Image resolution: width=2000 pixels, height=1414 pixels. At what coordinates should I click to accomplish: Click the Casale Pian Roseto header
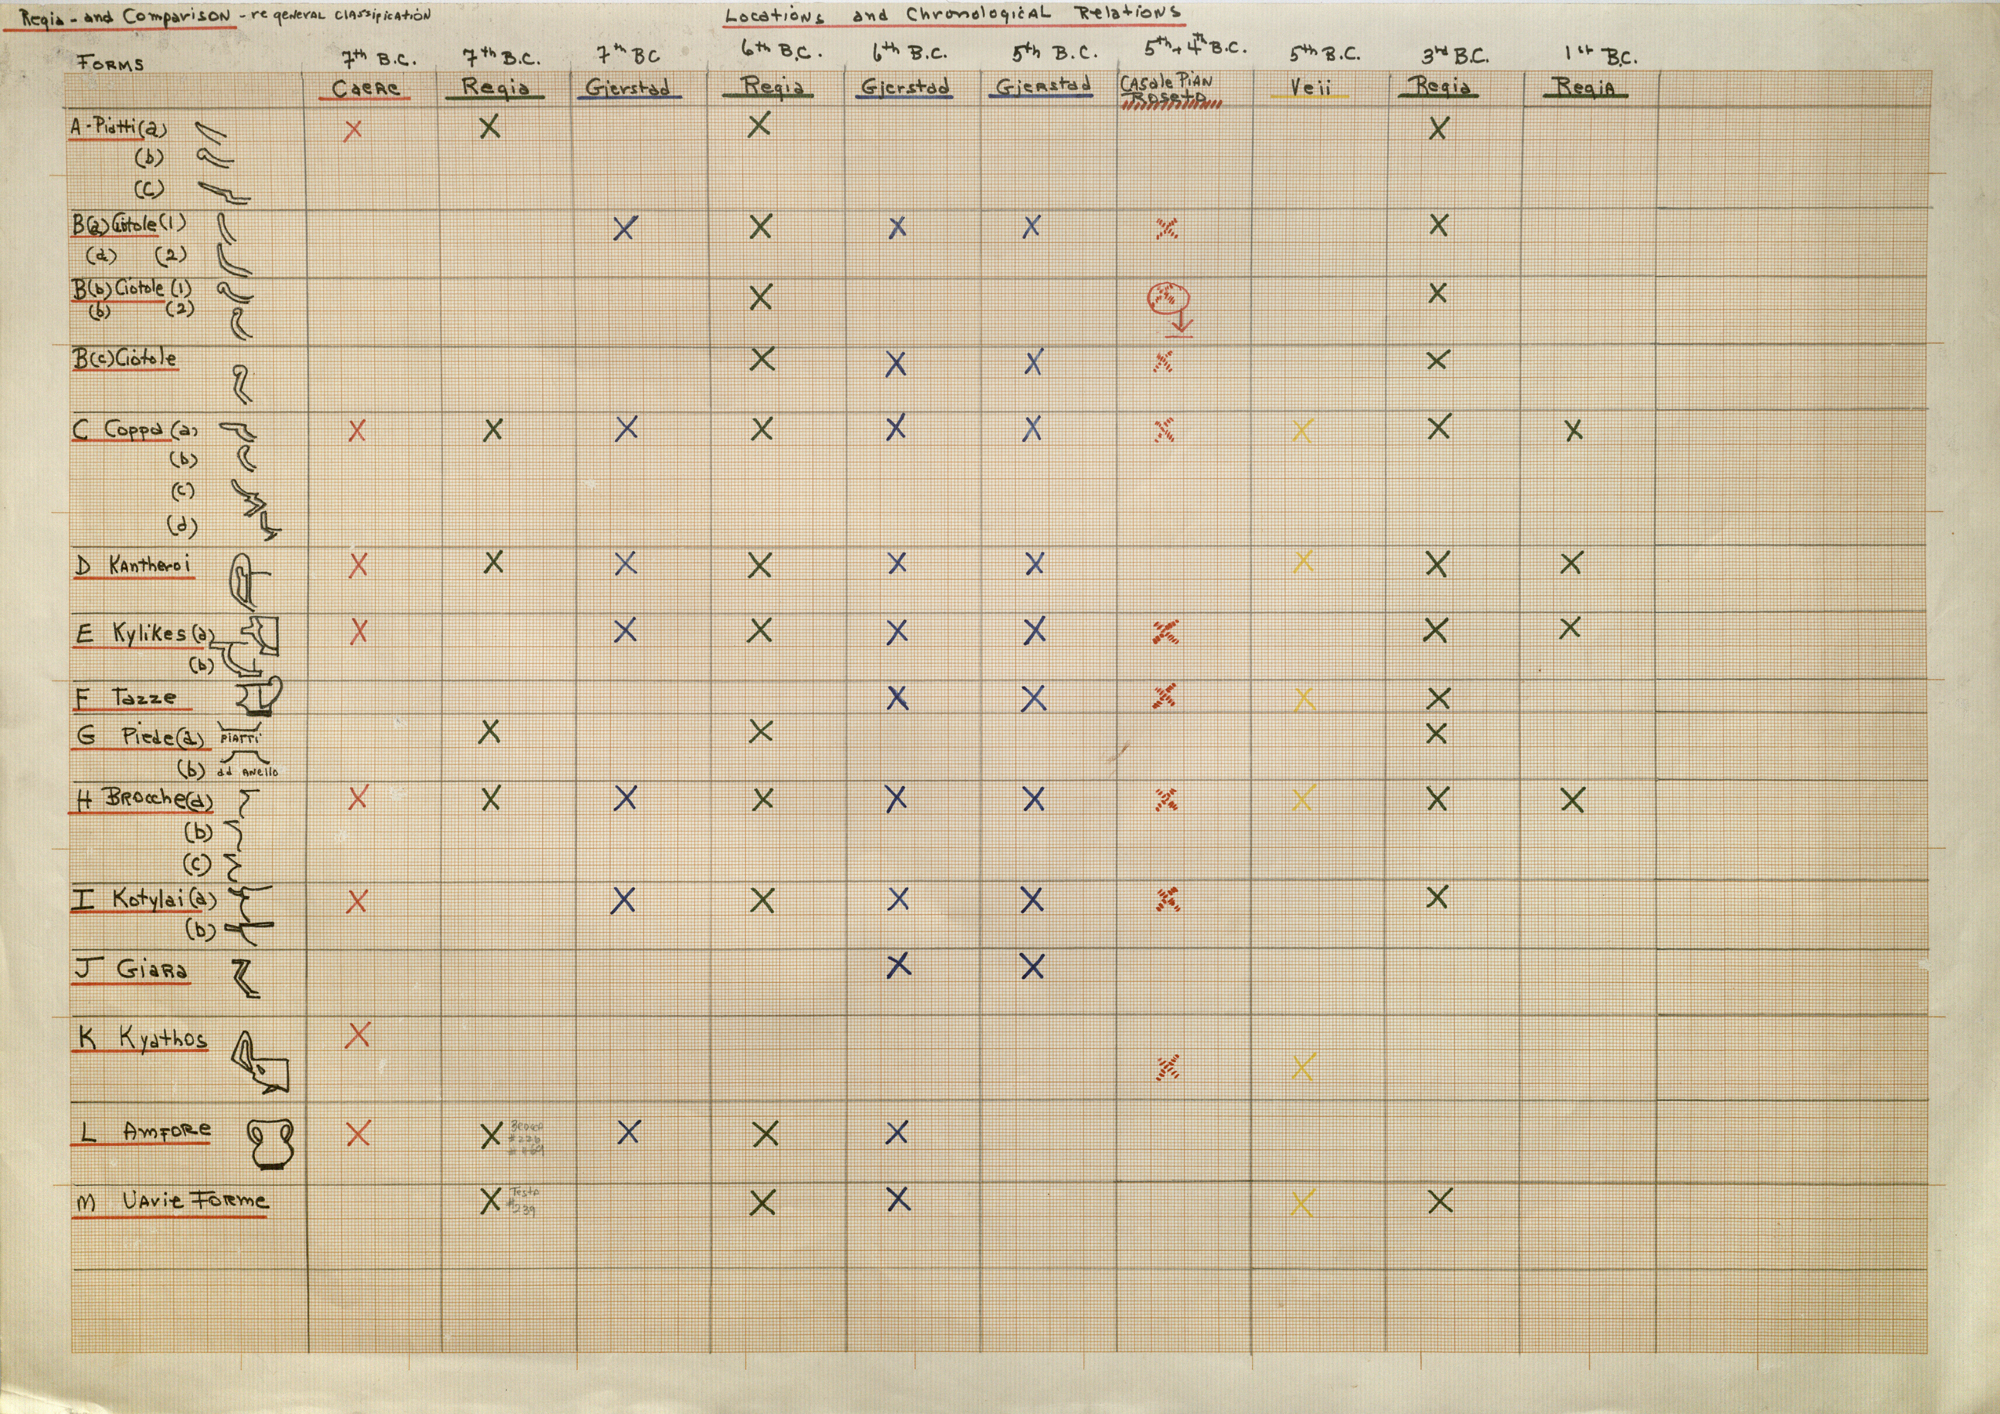click(x=1167, y=90)
